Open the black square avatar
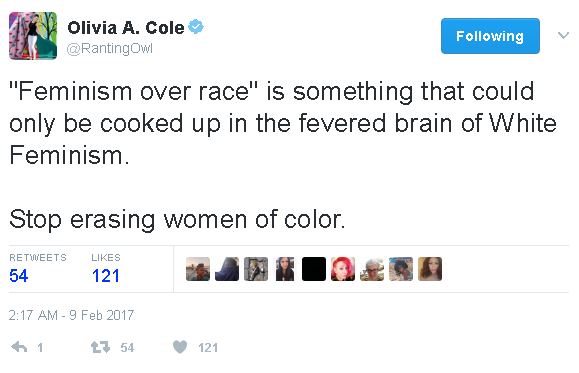Viewport: 579px width, 373px height. [314, 269]
